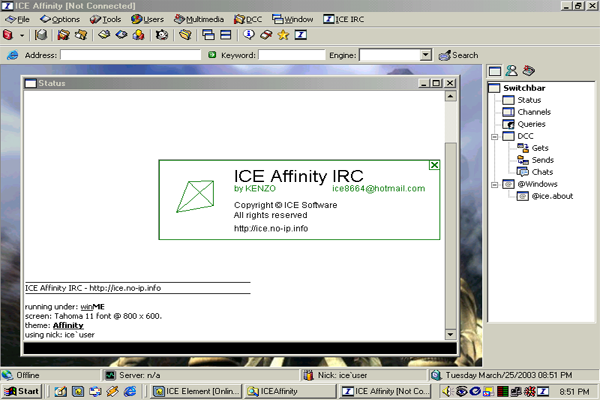Click the Search button
Image resolution: width=600 pixels, height=400 pixels.
[x=458, y=55]
